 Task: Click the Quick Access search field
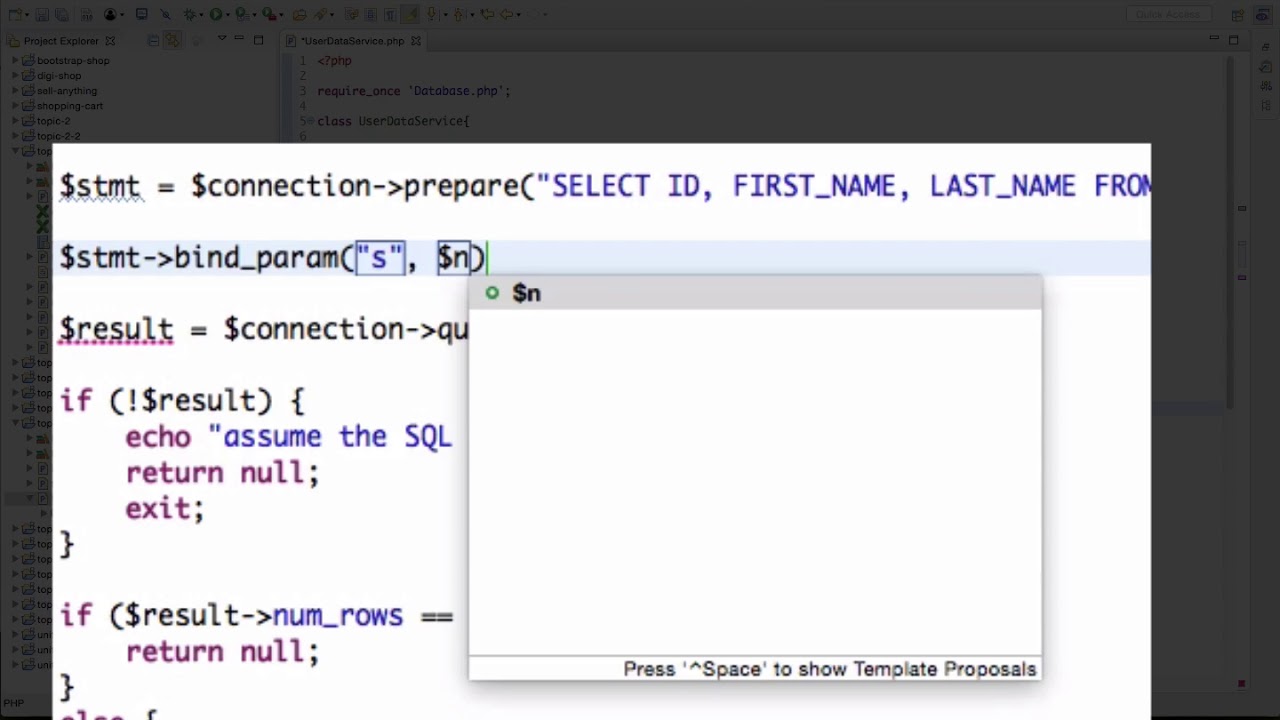pos(1168,14)
